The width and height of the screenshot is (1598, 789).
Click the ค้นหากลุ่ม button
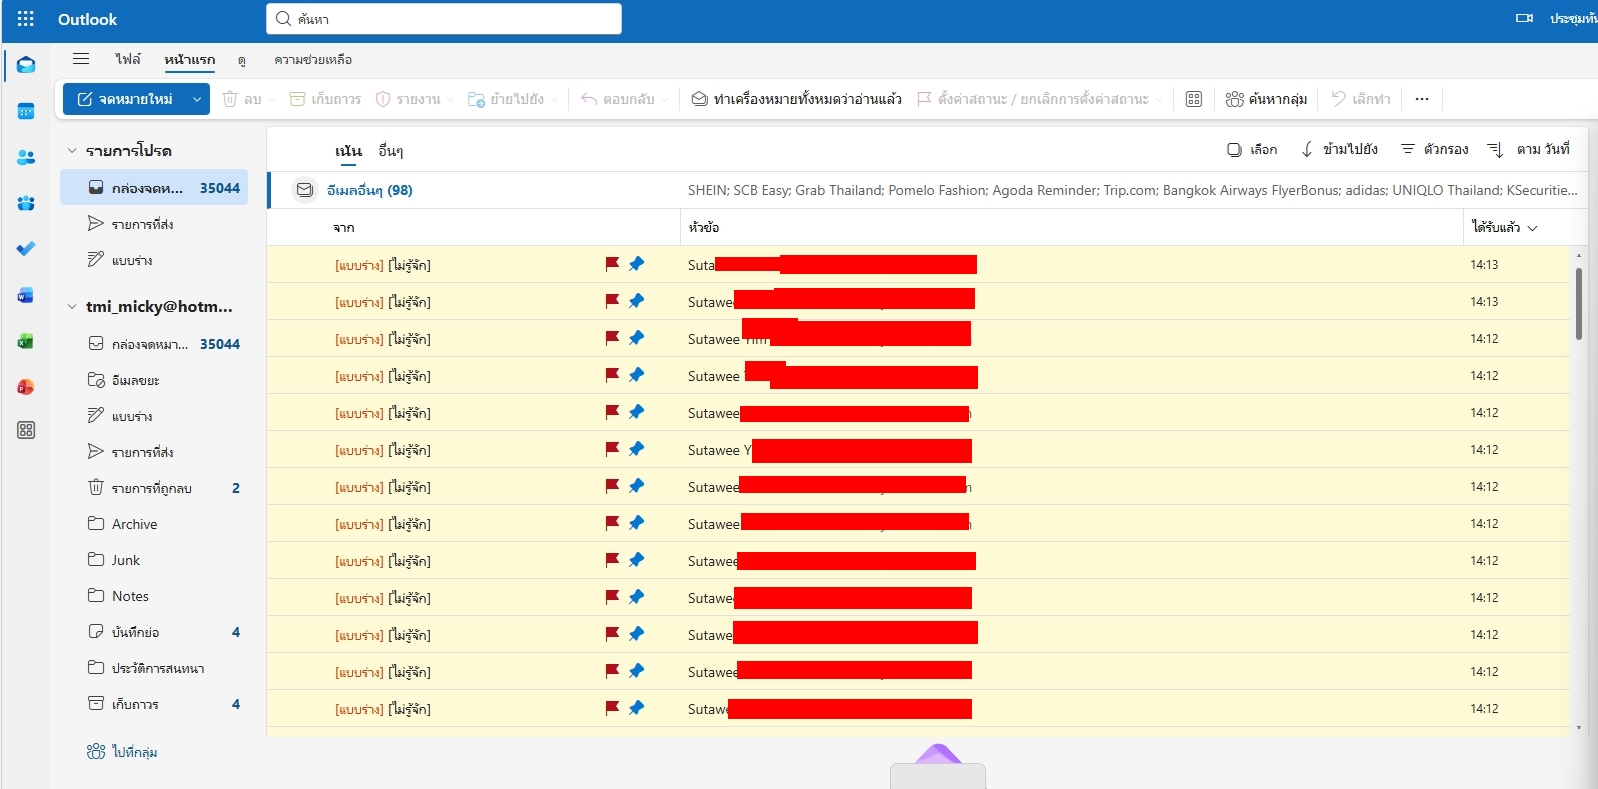point(1266,99)
